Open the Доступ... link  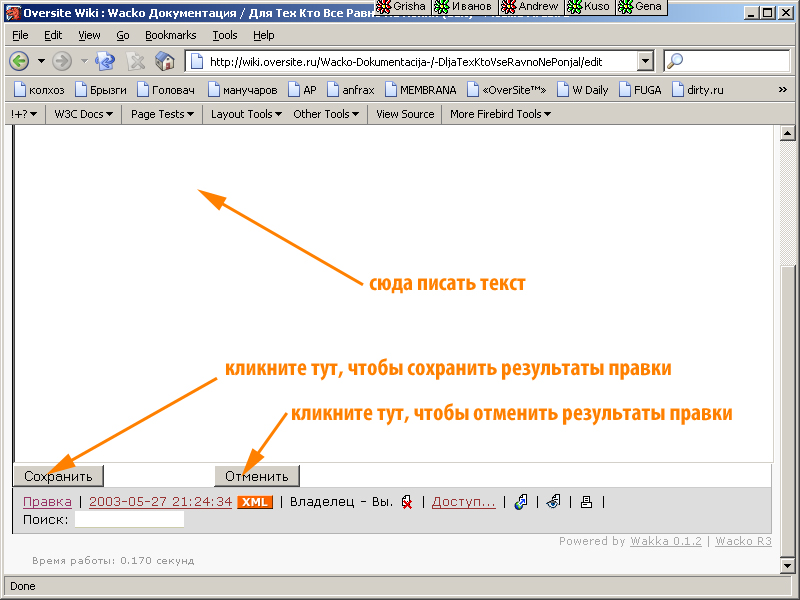463,502
